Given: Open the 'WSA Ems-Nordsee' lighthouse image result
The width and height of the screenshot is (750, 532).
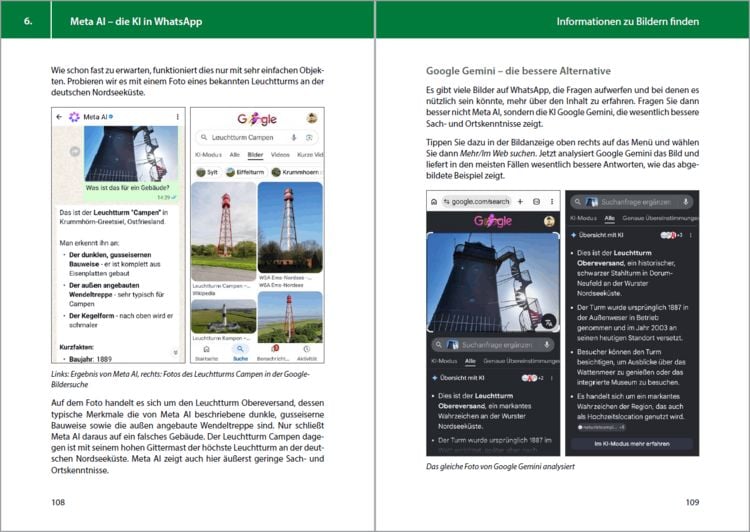Looking at the screenshot, I should click(290, 228).
